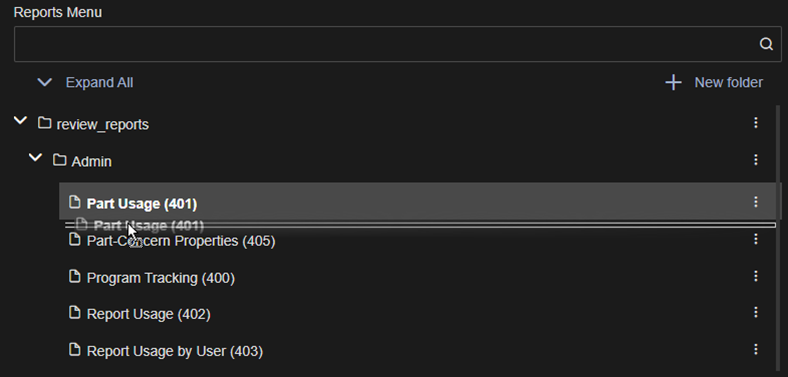788x377 pixels.
Task: Click the reports list vertical scrollbar
Action: 778,236
